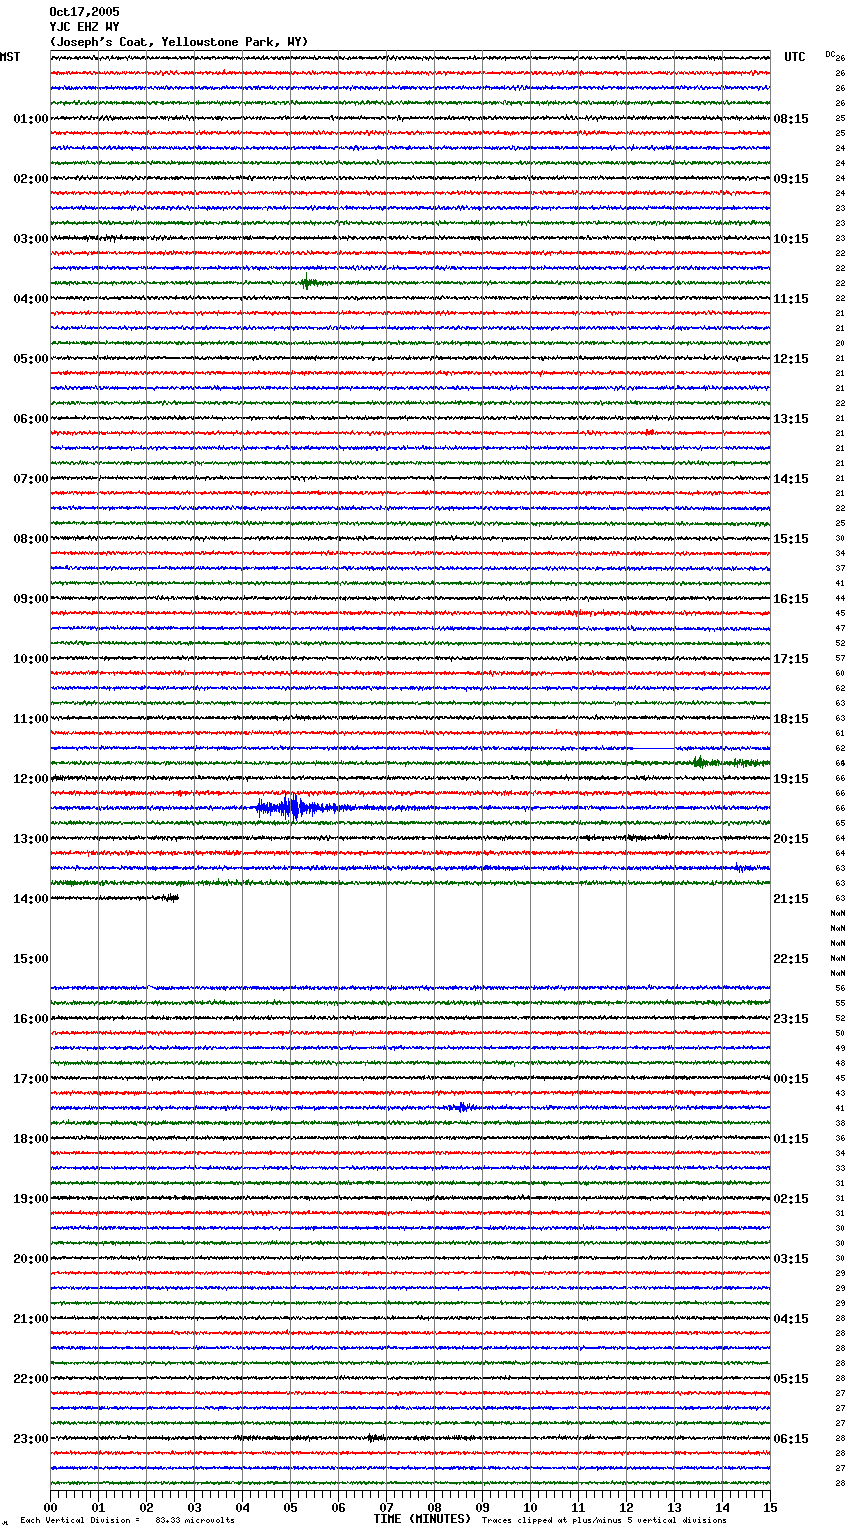850x1534 pixels.
Task: Click the 22:00 MST time label
Action: pyautogui.click(x=31, y=1379)
